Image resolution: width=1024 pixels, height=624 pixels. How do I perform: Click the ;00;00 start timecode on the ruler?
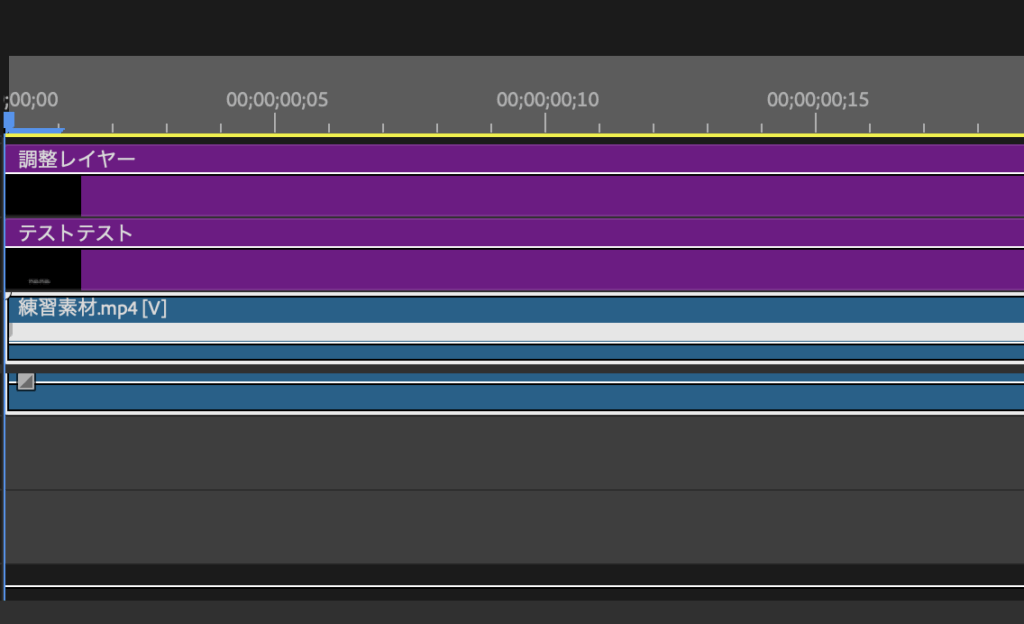coord(34,101)
